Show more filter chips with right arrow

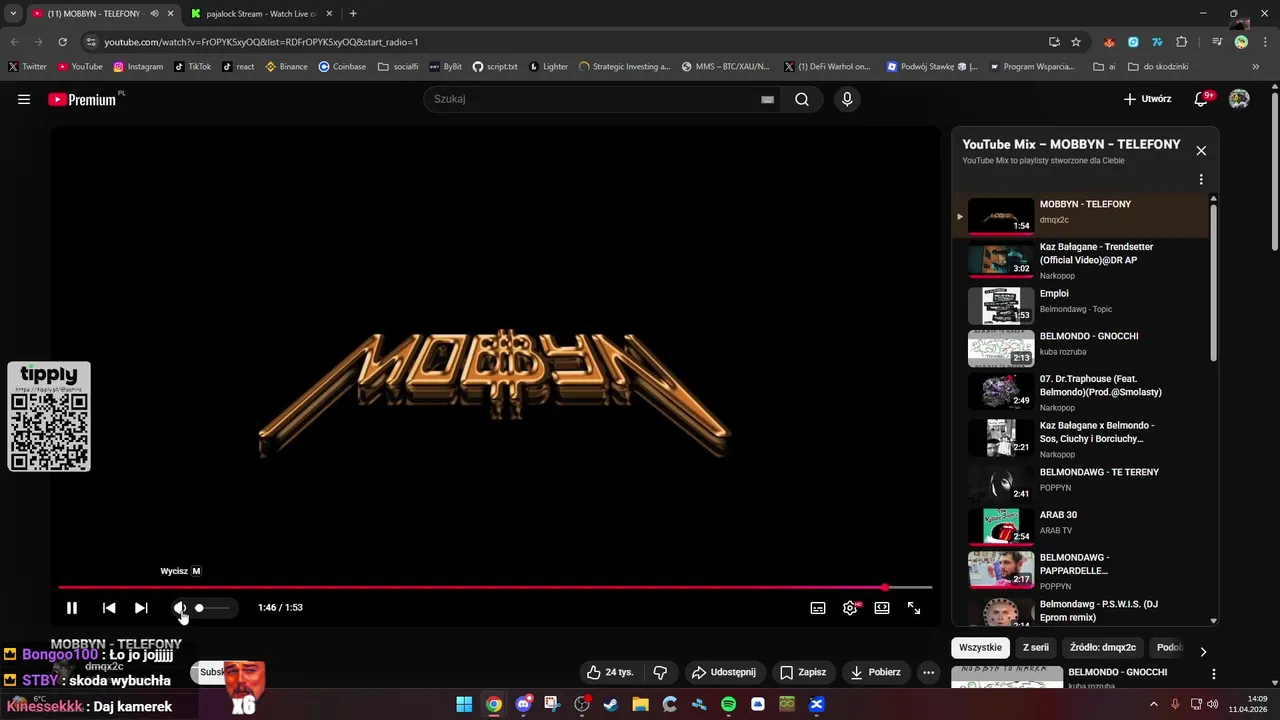pos(1203,651)
